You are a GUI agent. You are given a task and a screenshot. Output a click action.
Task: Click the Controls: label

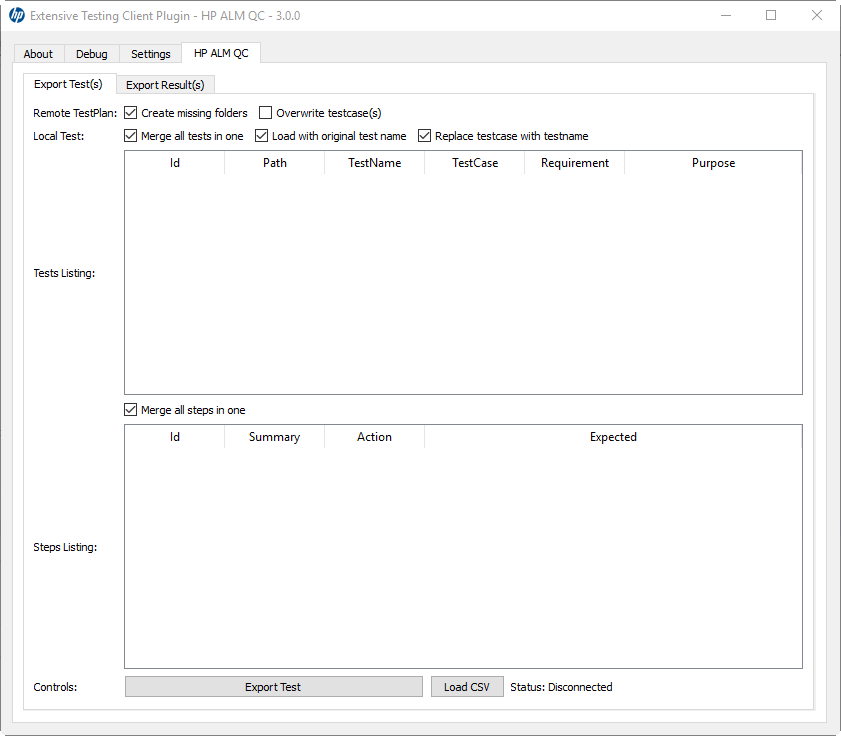pyautogui.click(x=55, y=687)
